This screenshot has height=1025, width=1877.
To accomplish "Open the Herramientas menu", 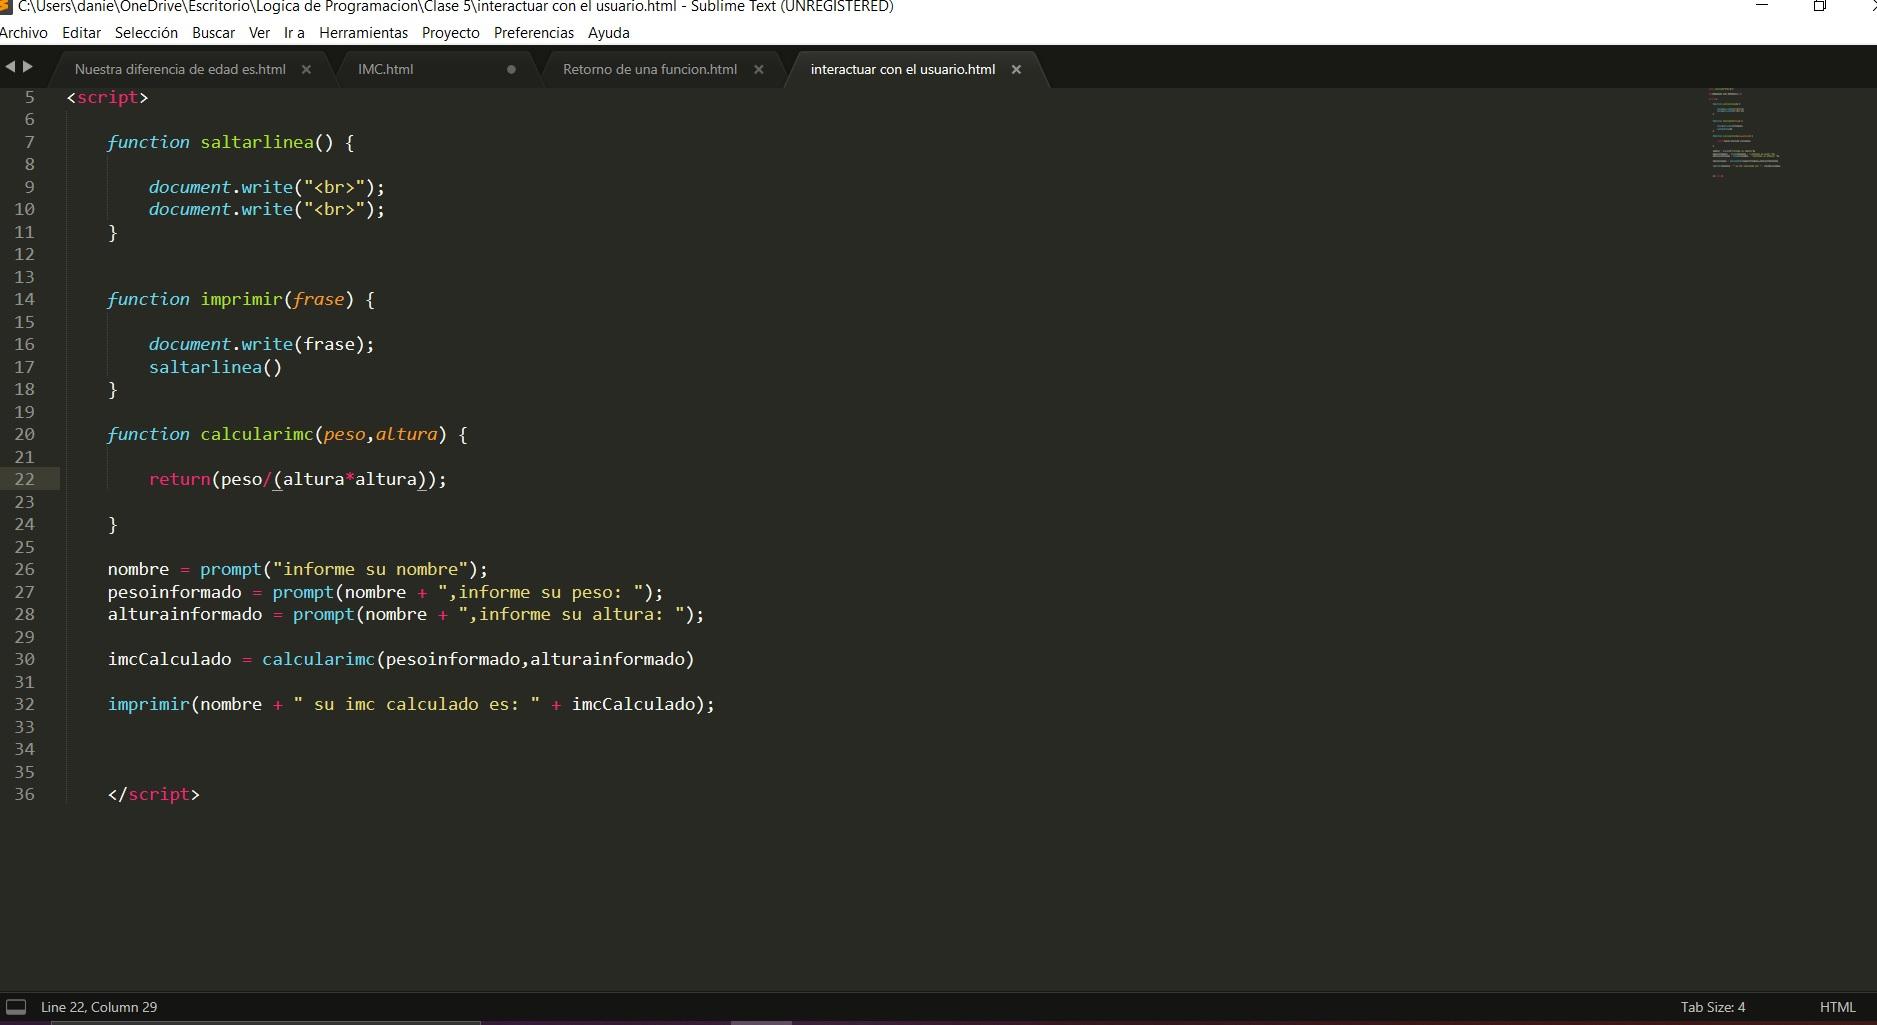I will (363, 33).
